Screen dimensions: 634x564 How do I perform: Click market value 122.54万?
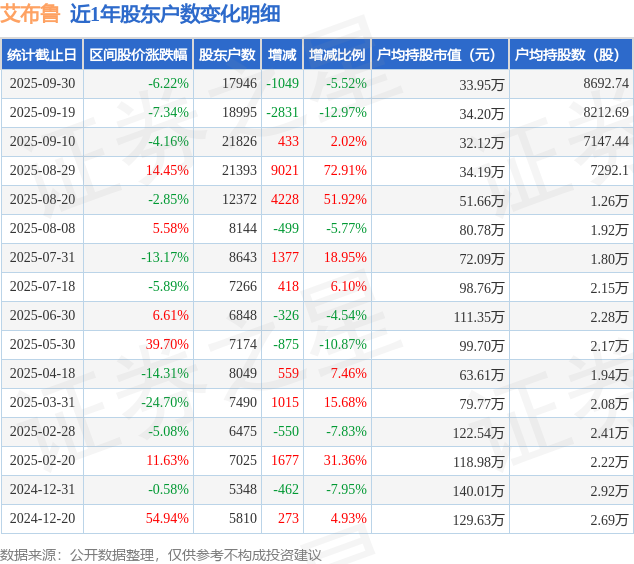(479, 433)
